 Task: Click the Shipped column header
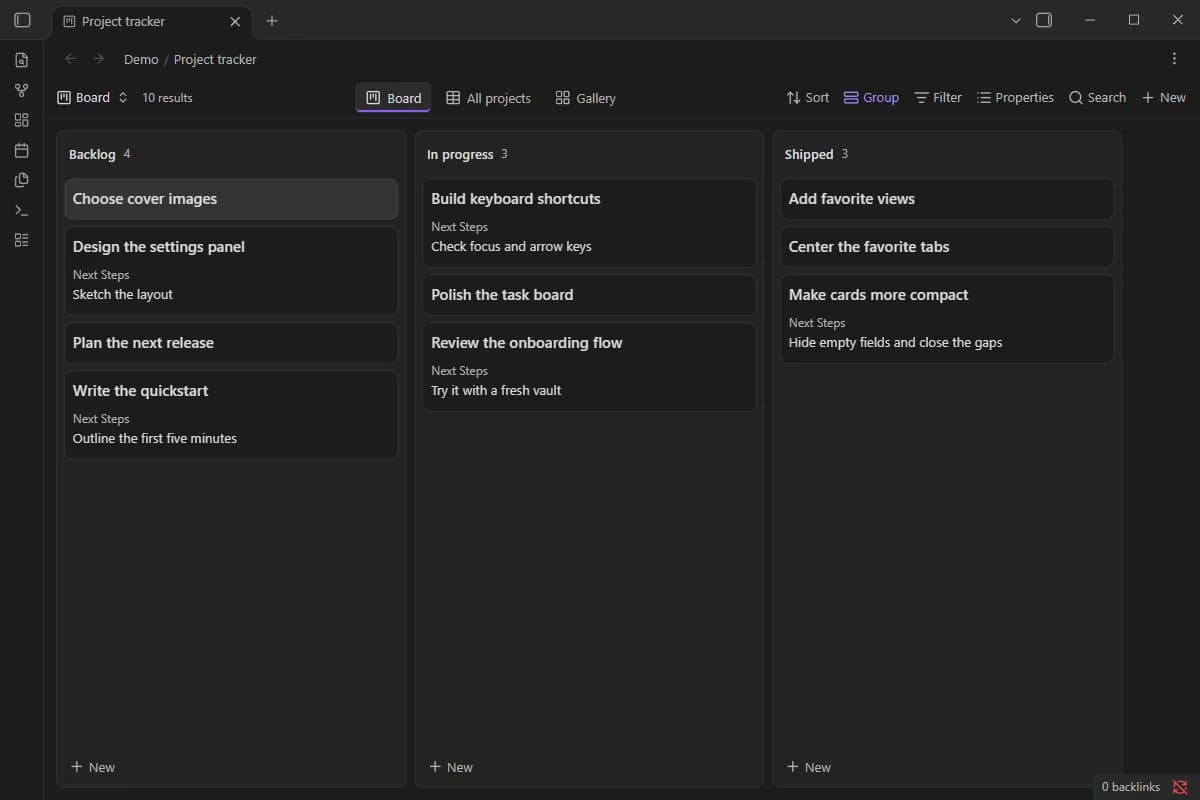809,154
